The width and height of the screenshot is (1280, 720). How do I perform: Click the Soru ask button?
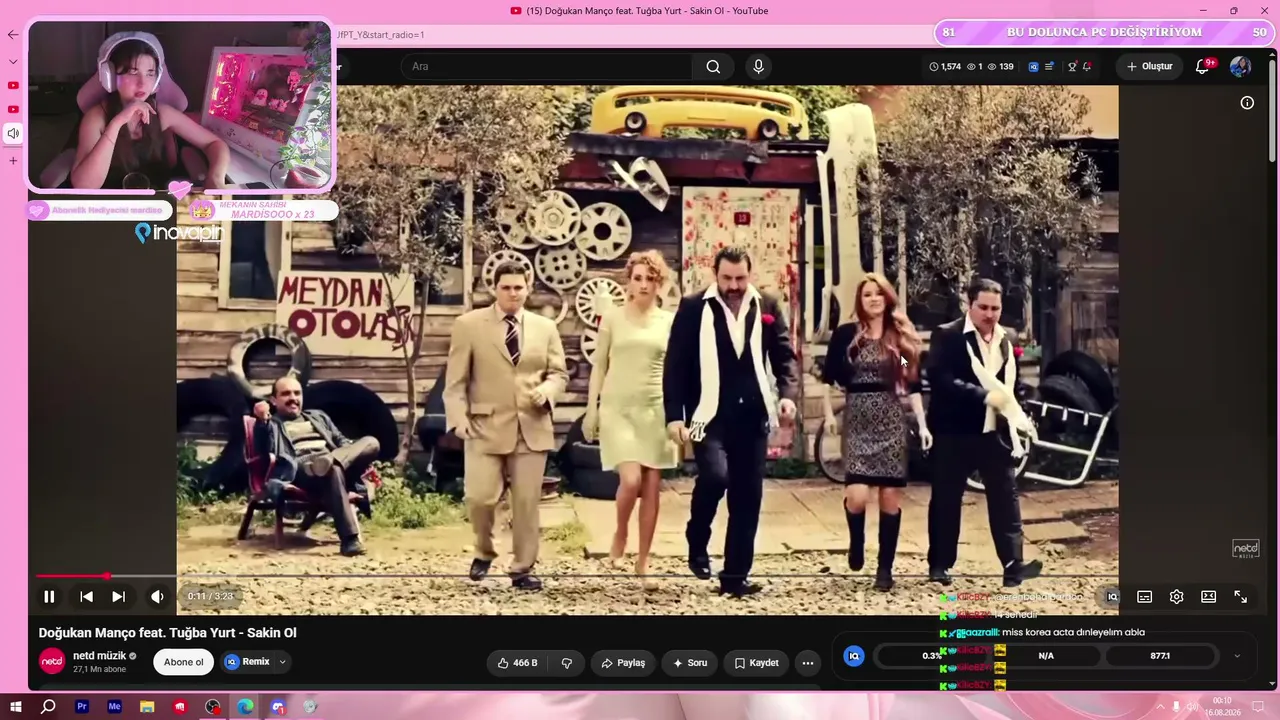pos(690,663)
